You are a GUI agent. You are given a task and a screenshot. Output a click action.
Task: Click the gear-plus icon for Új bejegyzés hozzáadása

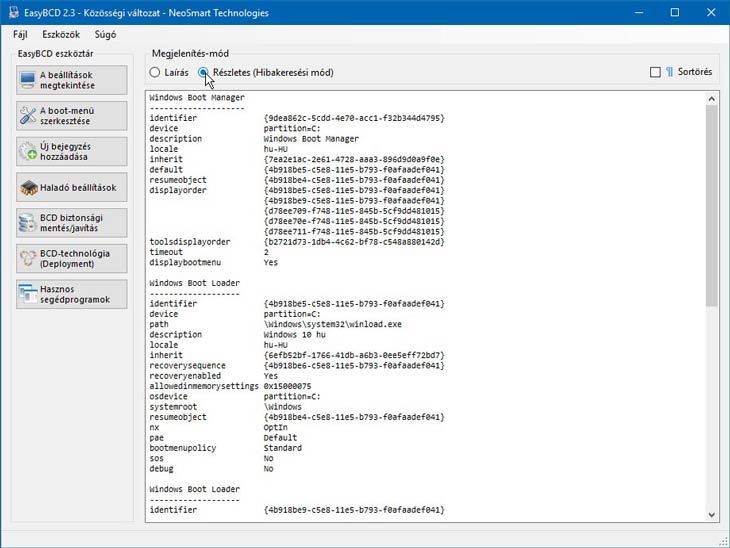tap(28, 152)
